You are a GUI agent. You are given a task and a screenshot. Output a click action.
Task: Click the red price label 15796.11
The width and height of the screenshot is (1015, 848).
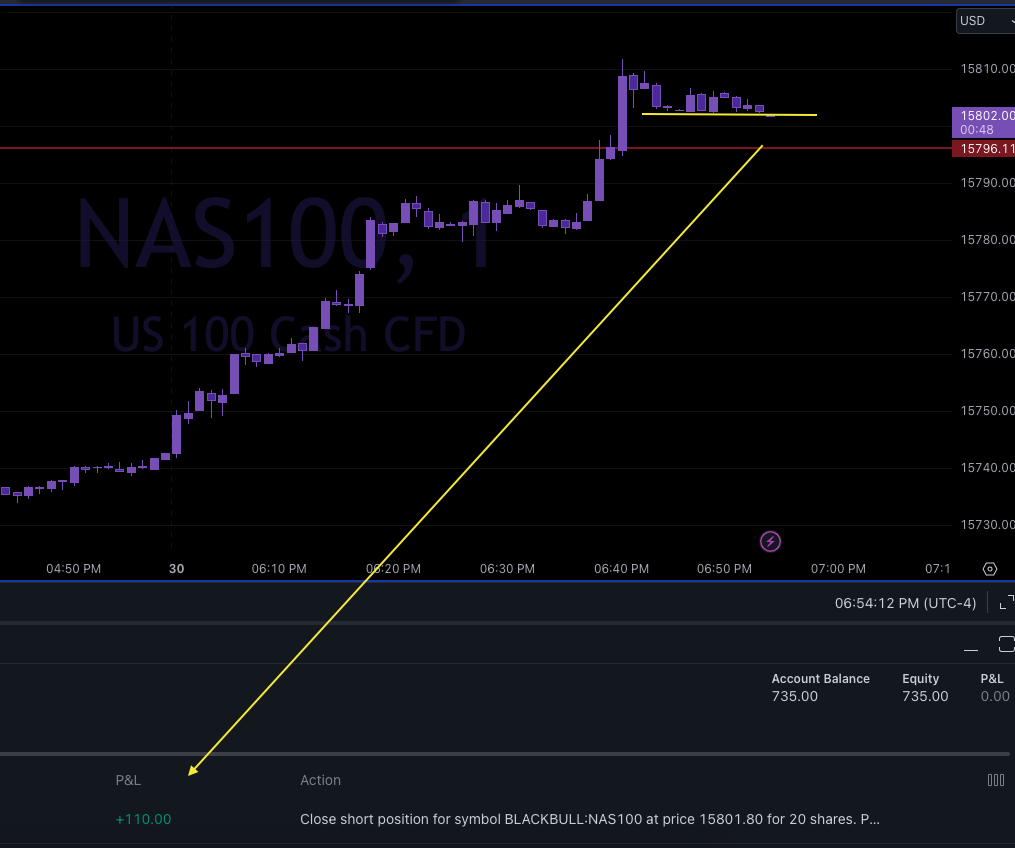(984, 149)
